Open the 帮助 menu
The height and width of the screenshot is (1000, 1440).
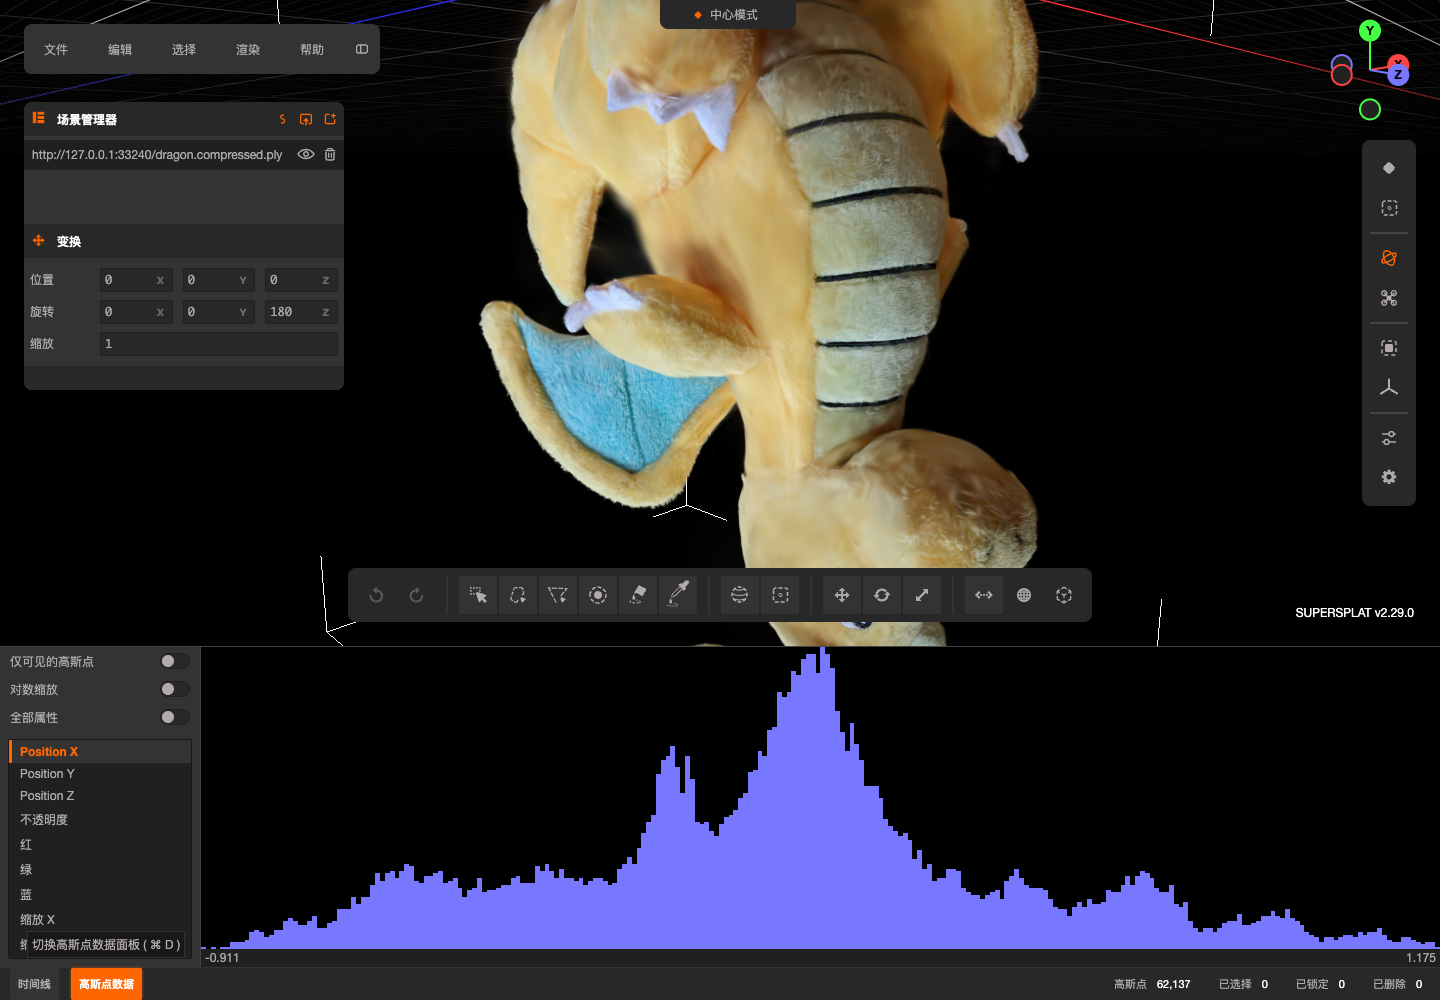pyautogui.click(x=312, y=49)
